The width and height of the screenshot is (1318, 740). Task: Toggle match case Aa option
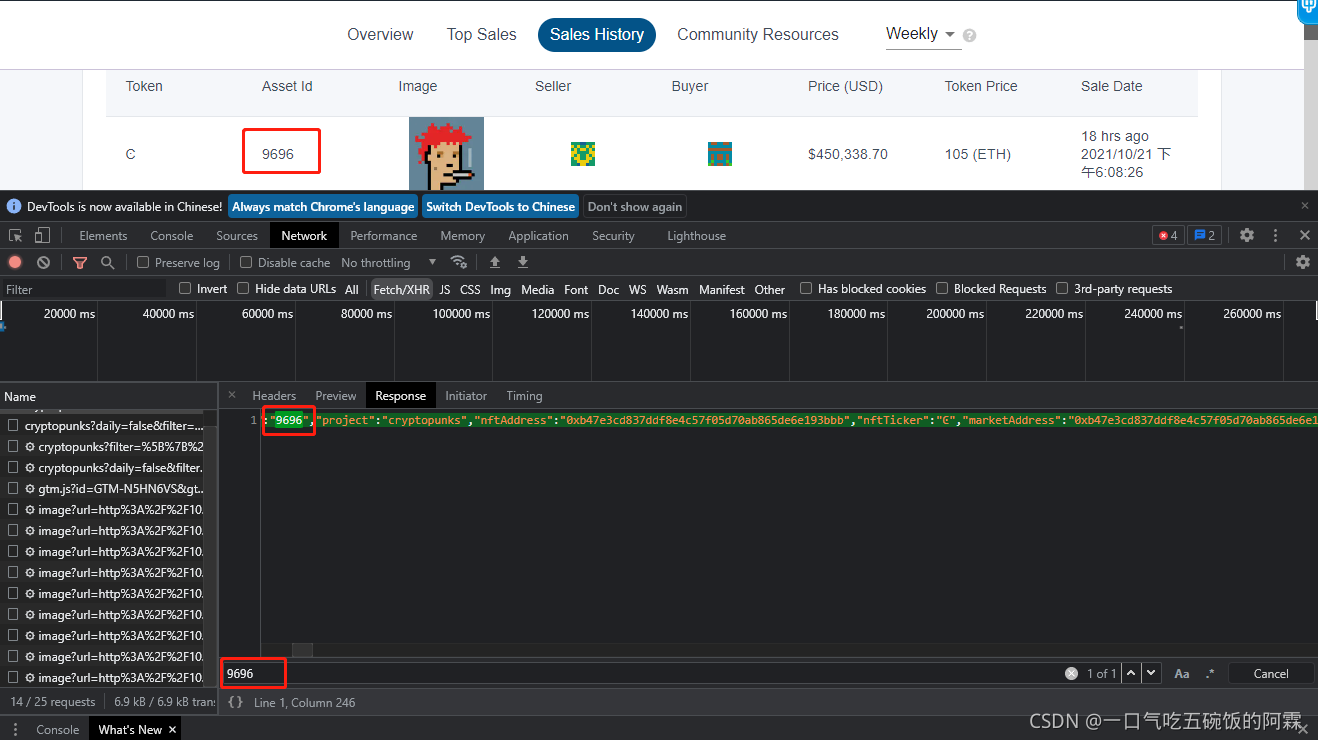point(1182,674)
